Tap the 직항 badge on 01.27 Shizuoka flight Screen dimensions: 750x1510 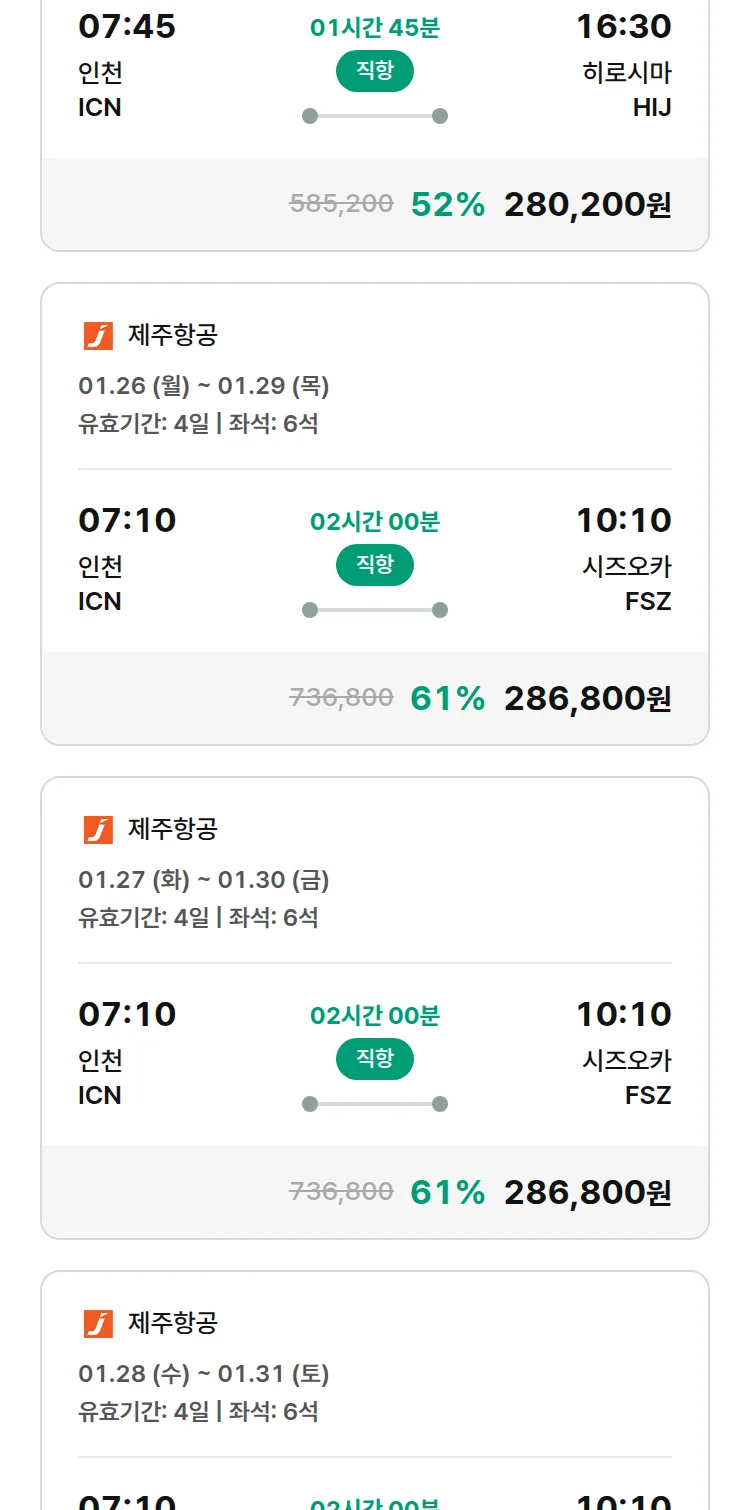(375, 1059)
